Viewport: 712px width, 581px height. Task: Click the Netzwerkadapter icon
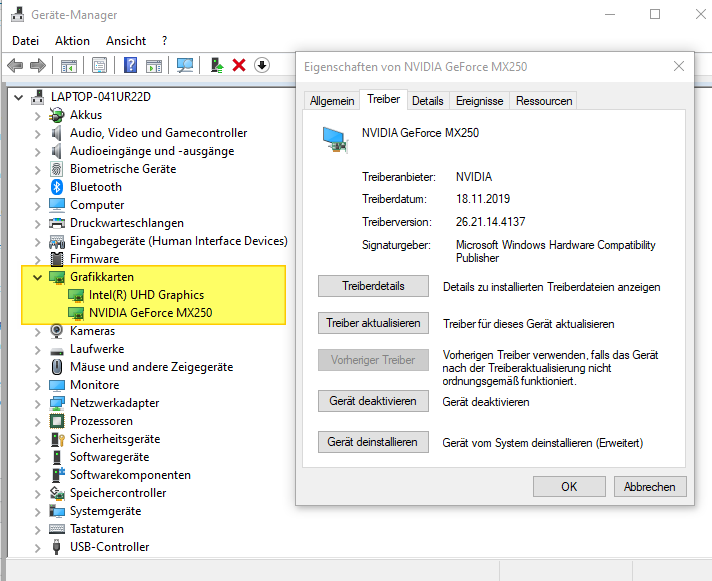(57, 403)
